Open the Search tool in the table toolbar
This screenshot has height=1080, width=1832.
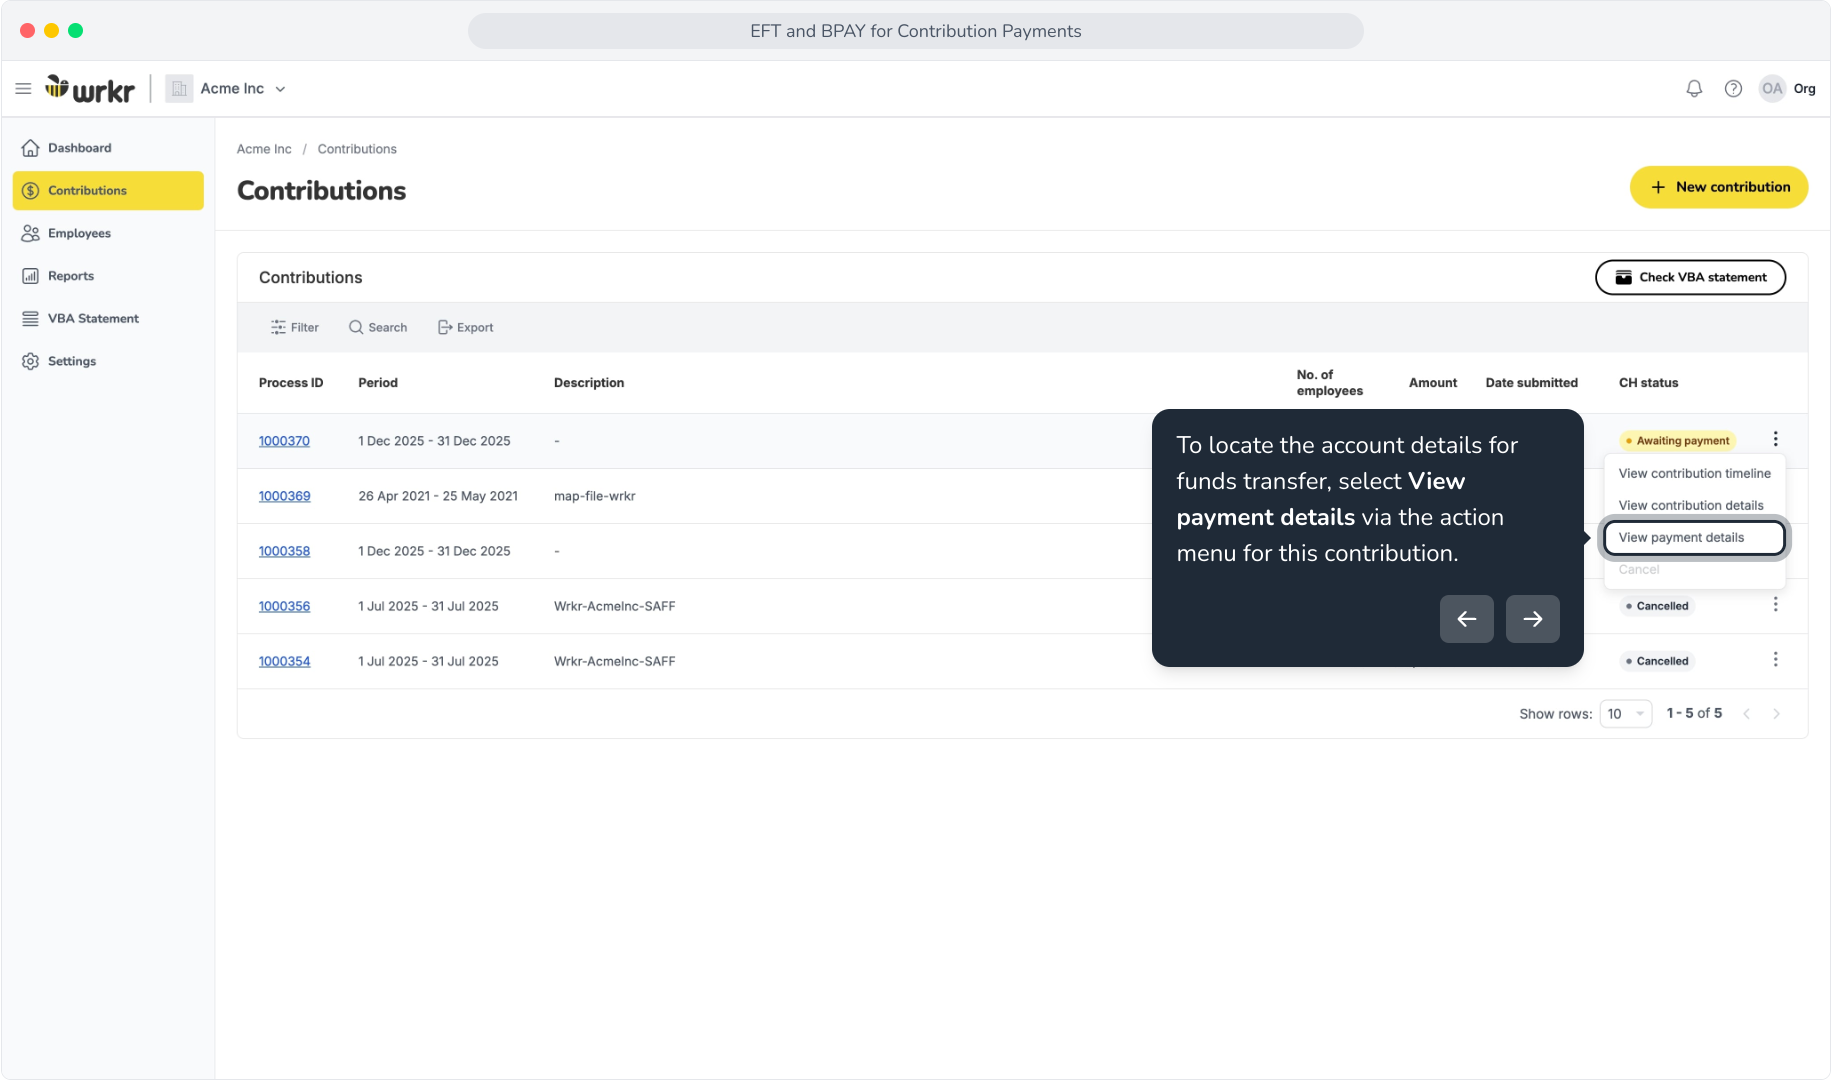tap(377, 328)
